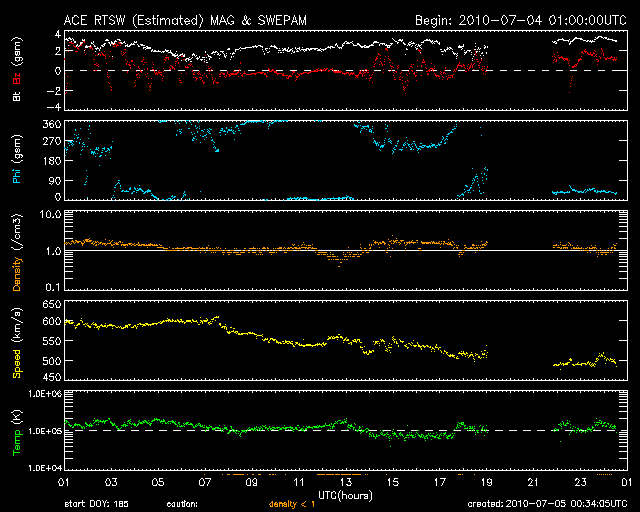
Task: Click the '10.0' tick label on the Density axis
Action: tap(50, 215)
